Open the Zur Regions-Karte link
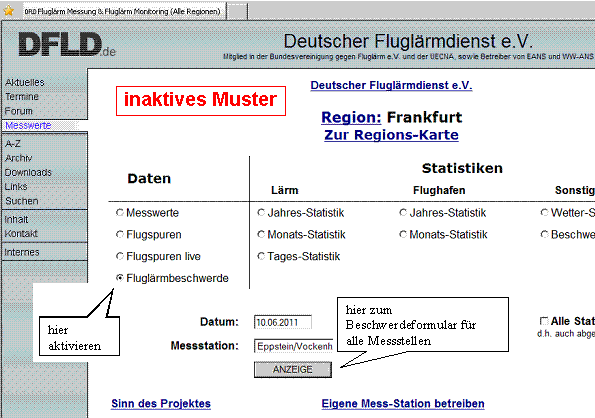 tap(391, 135)
